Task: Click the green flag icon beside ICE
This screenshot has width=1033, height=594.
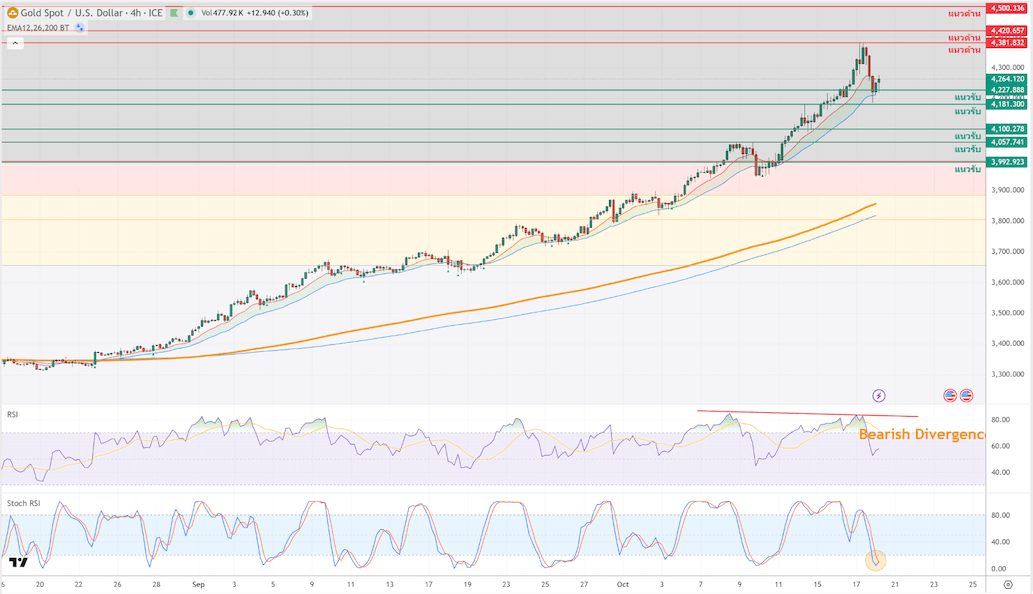Action: [x=172, y=13]
